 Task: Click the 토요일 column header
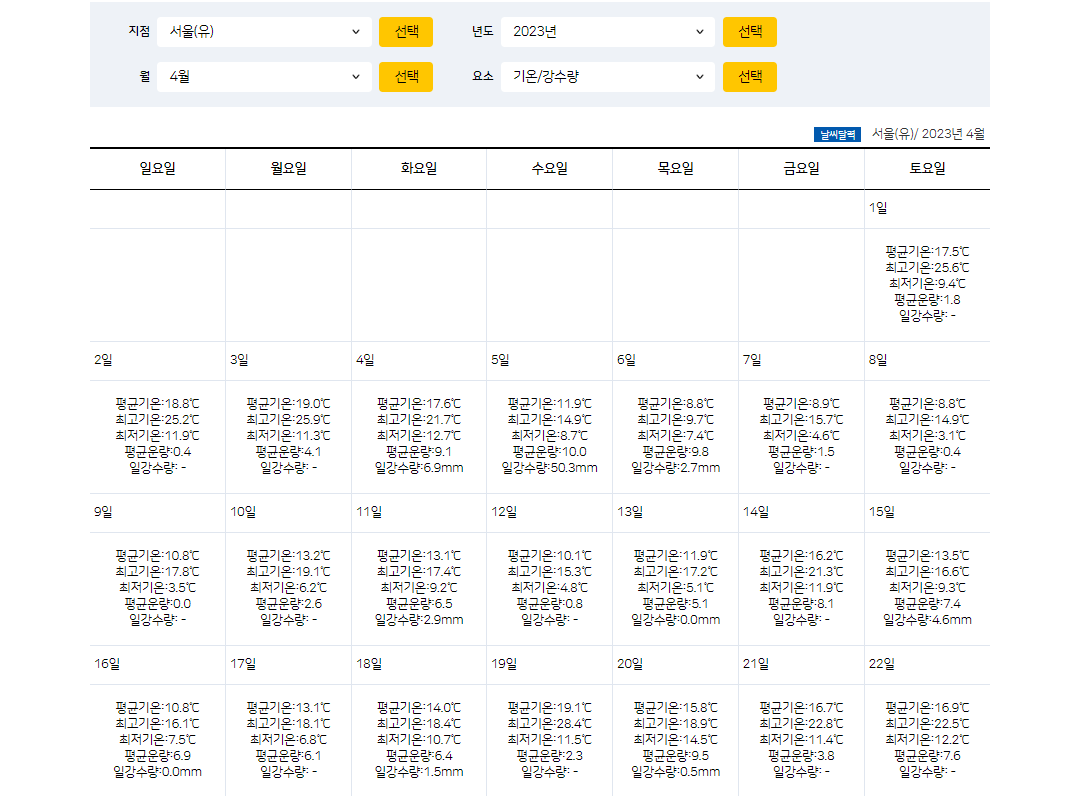pyautogui.click(x=928, y=168)
